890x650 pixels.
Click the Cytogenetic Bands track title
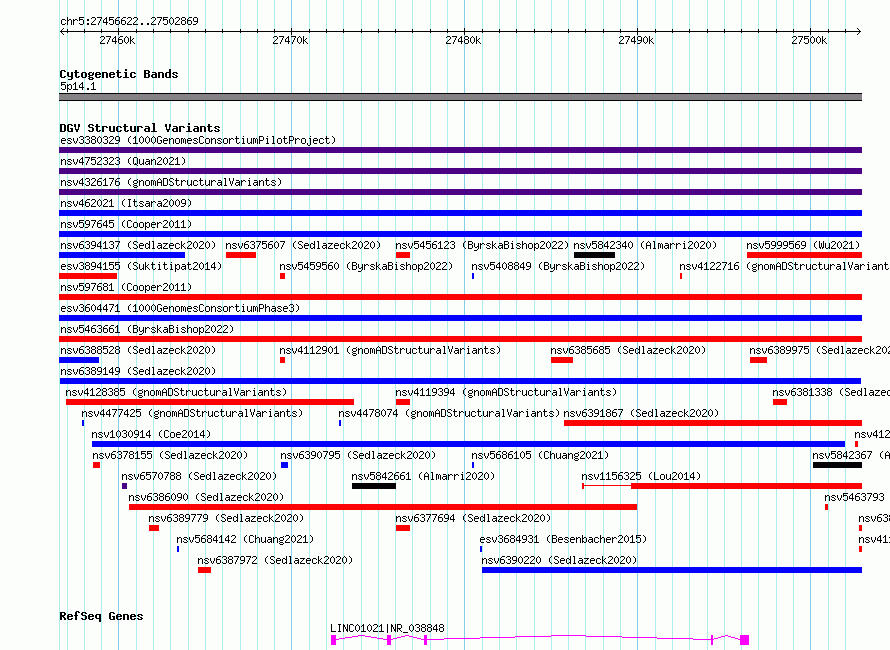point(119,74)
